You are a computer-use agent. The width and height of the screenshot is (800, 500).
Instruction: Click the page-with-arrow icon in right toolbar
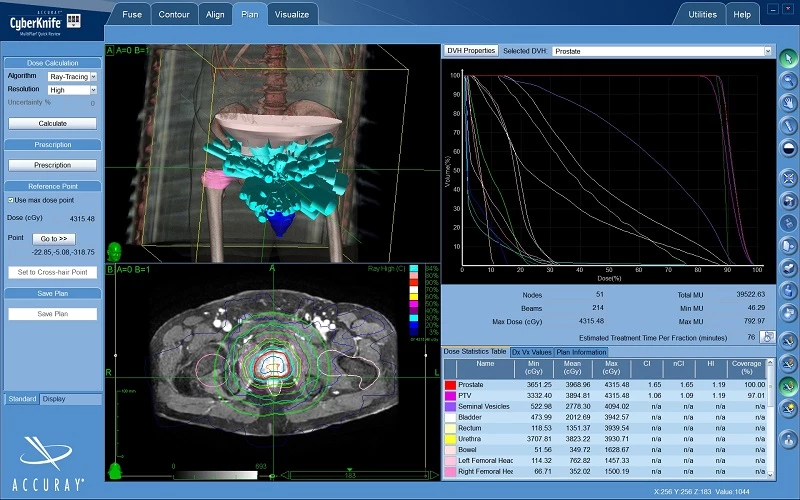tap(788, 245)
